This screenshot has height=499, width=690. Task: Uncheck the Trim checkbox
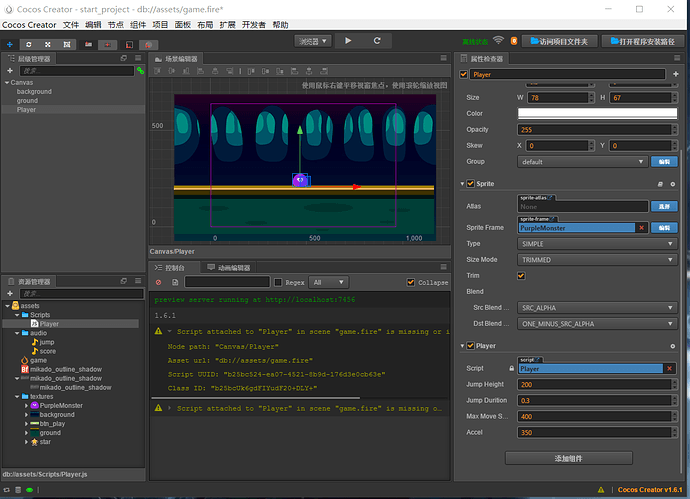tap(521, 275)
